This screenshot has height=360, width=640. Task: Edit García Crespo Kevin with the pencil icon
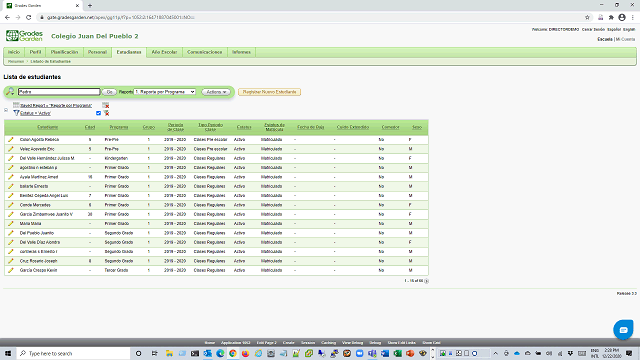click(x=11, y=270)
